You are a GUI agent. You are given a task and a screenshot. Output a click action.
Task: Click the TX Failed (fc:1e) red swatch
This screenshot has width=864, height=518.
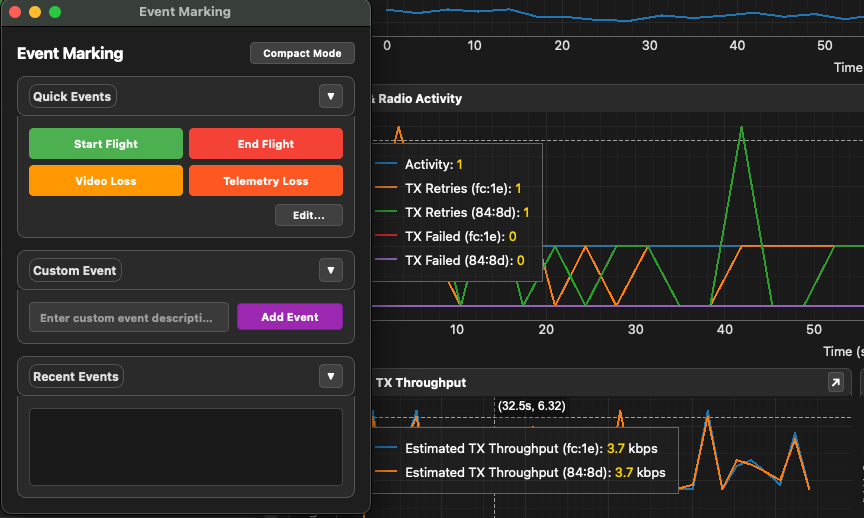pyautogui.click(x=388, y=236)
